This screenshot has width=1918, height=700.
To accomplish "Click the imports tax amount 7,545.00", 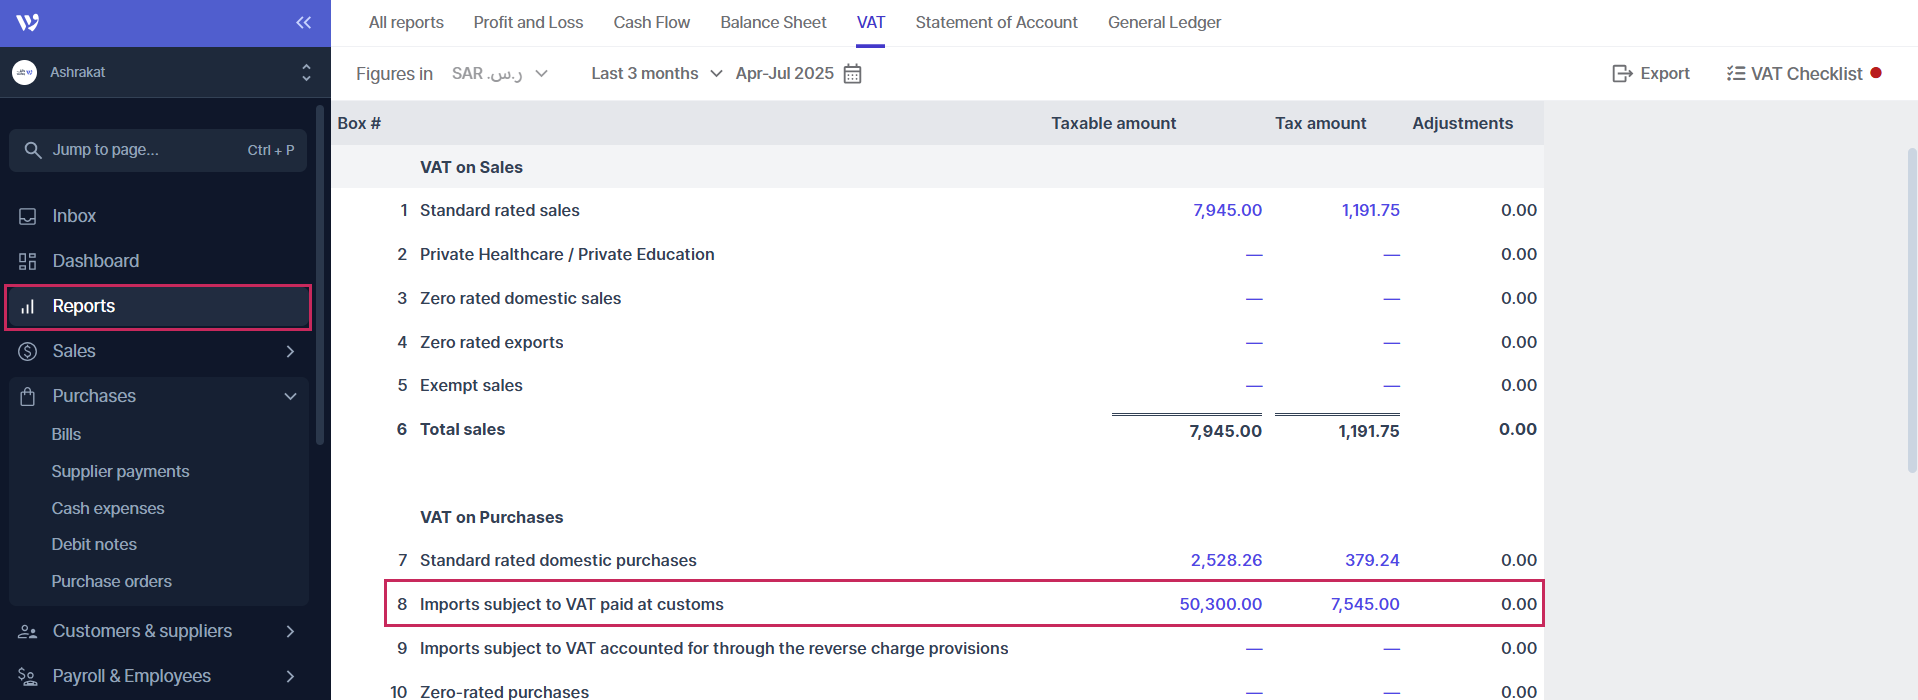I will tap(1364, 605).
